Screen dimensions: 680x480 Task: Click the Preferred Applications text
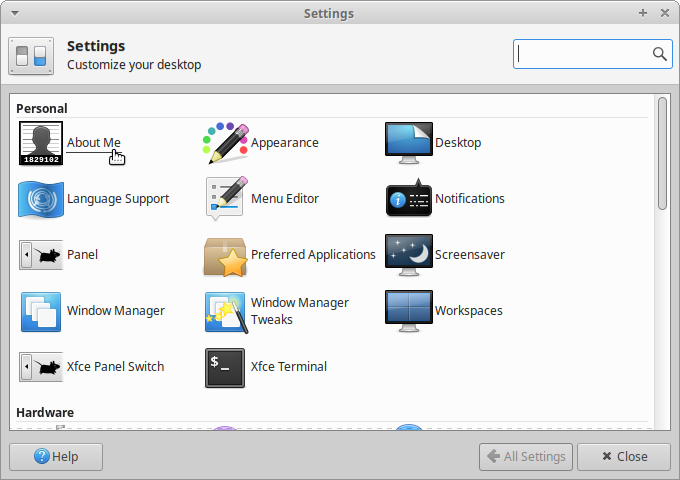(313, 255)
